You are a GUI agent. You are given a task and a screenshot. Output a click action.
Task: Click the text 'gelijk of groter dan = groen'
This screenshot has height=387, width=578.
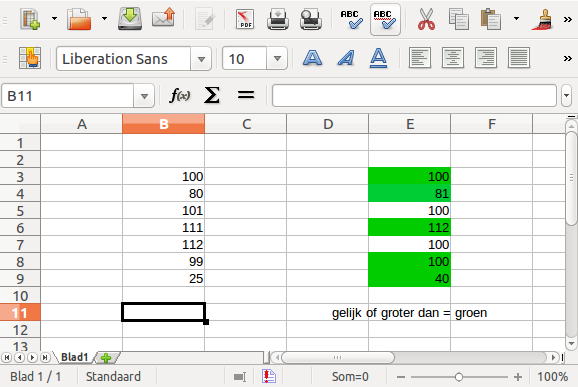tap(409, 313)
